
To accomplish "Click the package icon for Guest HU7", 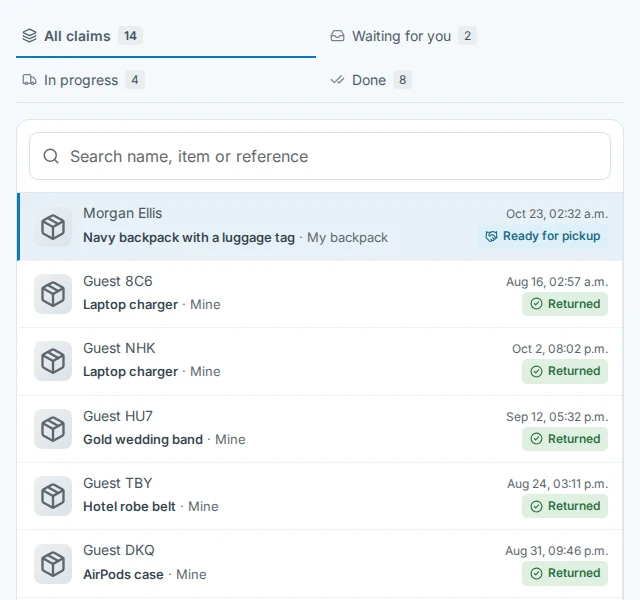I will (53, 429).
